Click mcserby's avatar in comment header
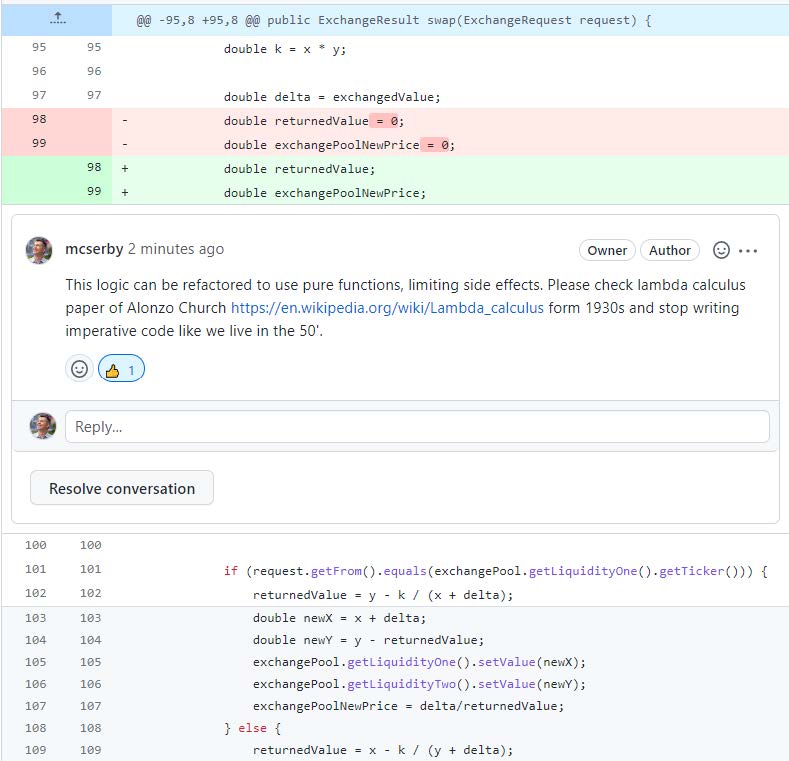Image resolution: width=789 pixels, height=761 pixels. coord(40,250)
